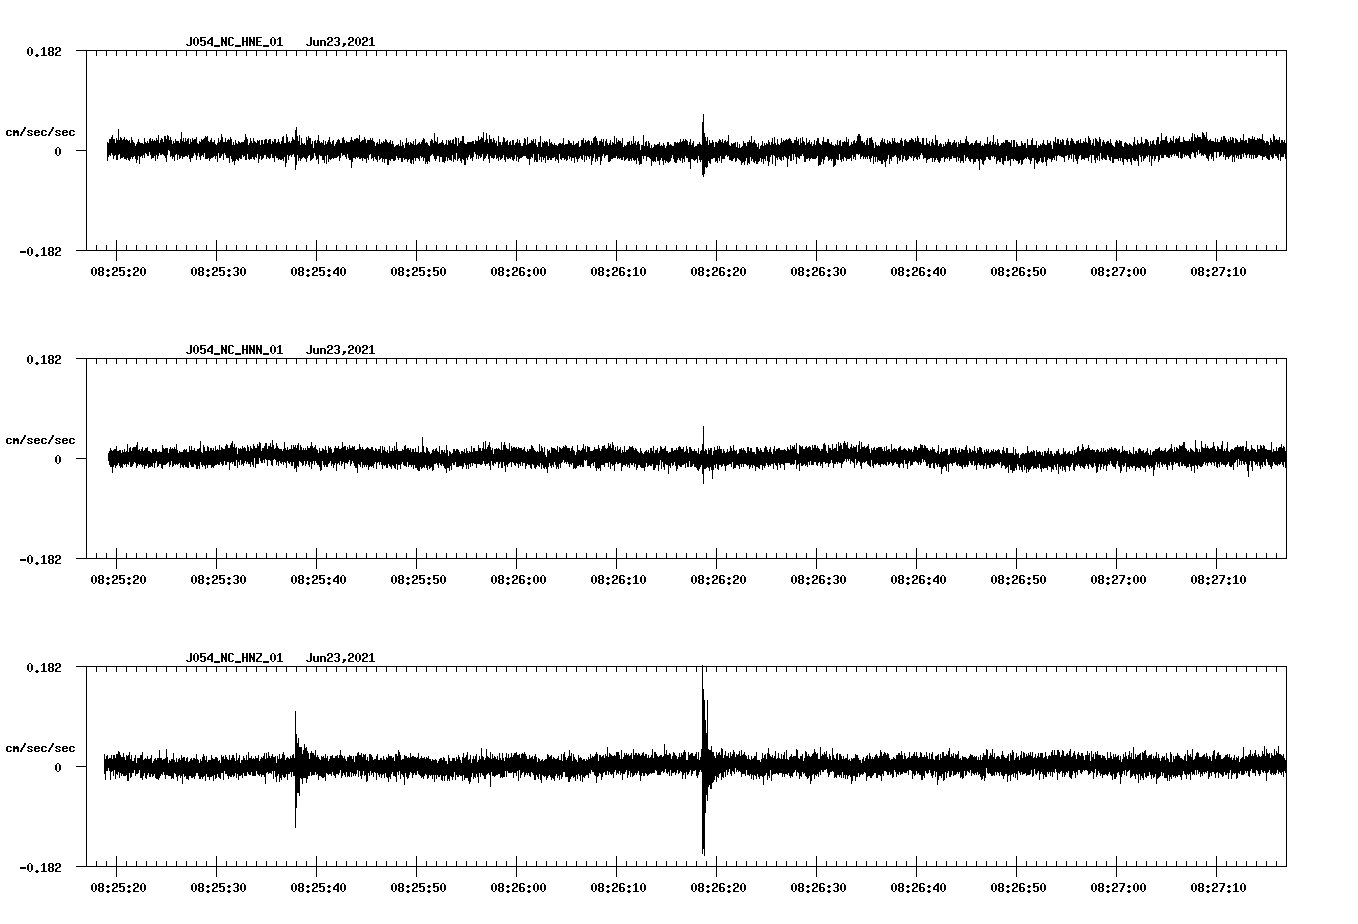Viewport: 1358px width, 924px height.
Task: Click the Jun23,2021 date on the HNZ plot
Action: (340, 658)
